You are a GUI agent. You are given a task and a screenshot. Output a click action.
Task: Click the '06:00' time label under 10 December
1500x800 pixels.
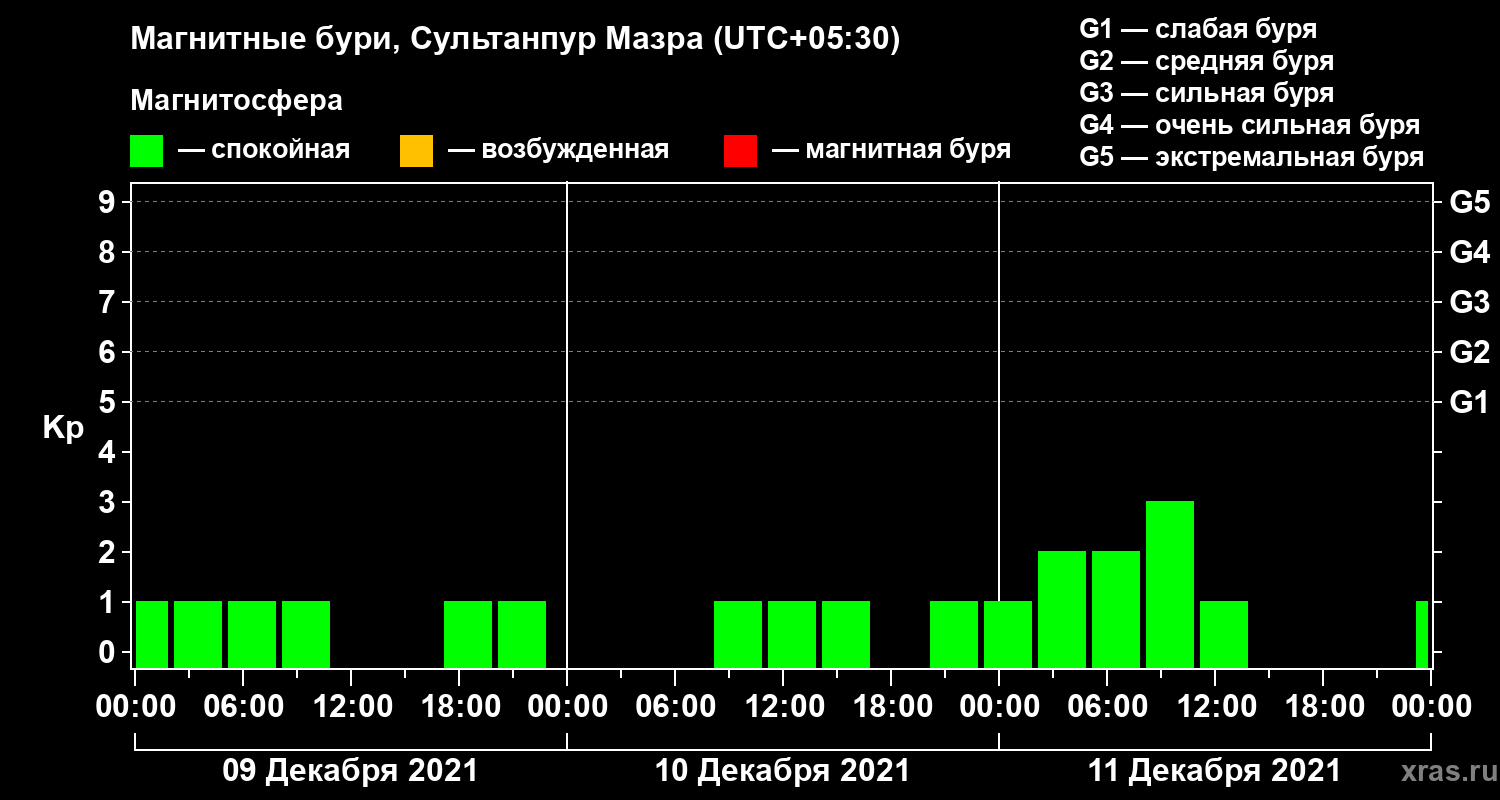[x=675, y=707]
